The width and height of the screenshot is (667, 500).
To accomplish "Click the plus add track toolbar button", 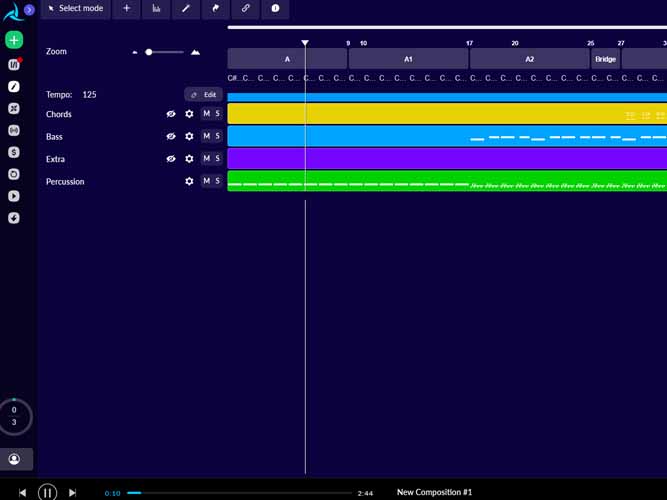I will [x=126, y=9].
